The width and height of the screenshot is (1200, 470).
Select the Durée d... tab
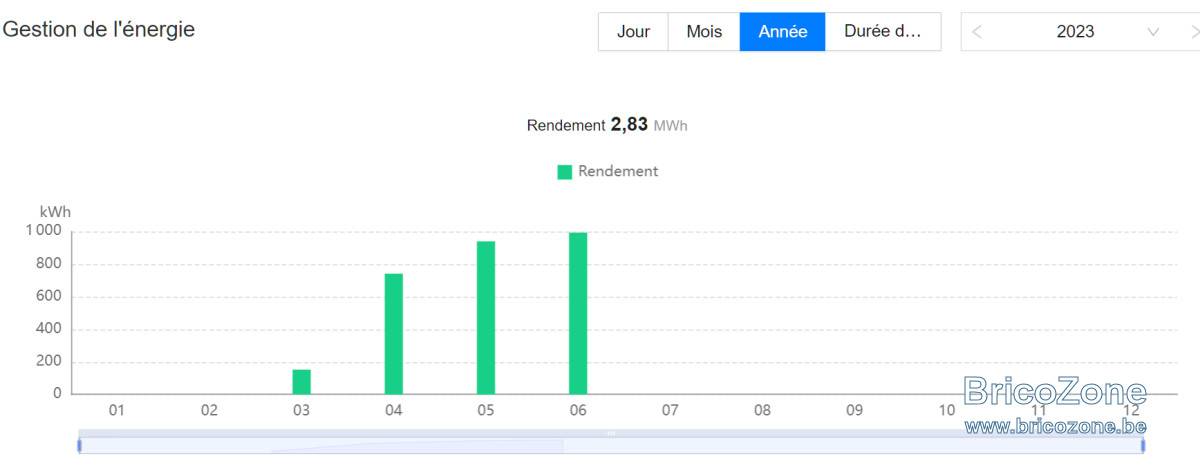point(883,32)
